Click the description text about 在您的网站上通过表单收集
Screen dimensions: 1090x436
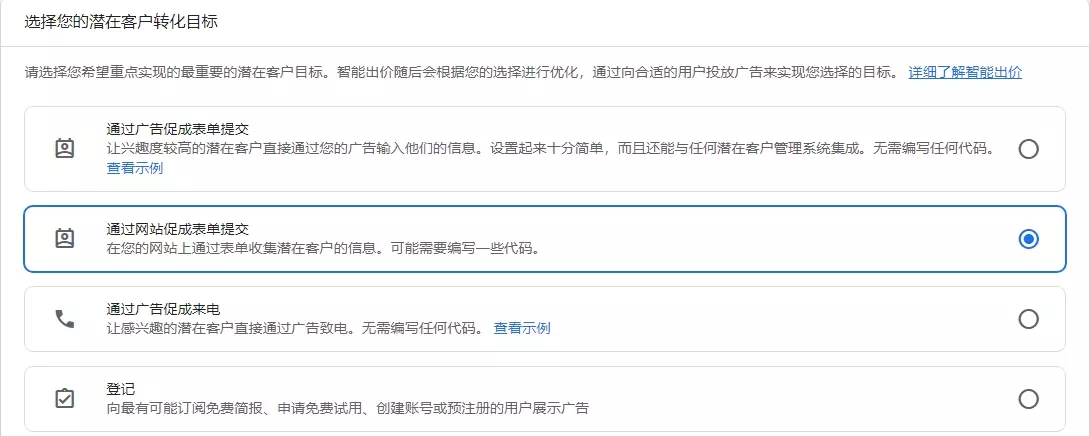point(323,248)
